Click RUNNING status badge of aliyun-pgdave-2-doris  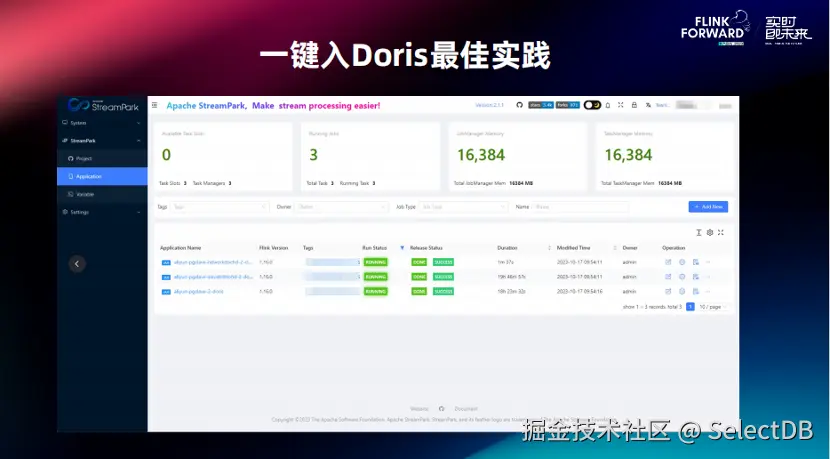pyautogui.click(x=375, y=291)
